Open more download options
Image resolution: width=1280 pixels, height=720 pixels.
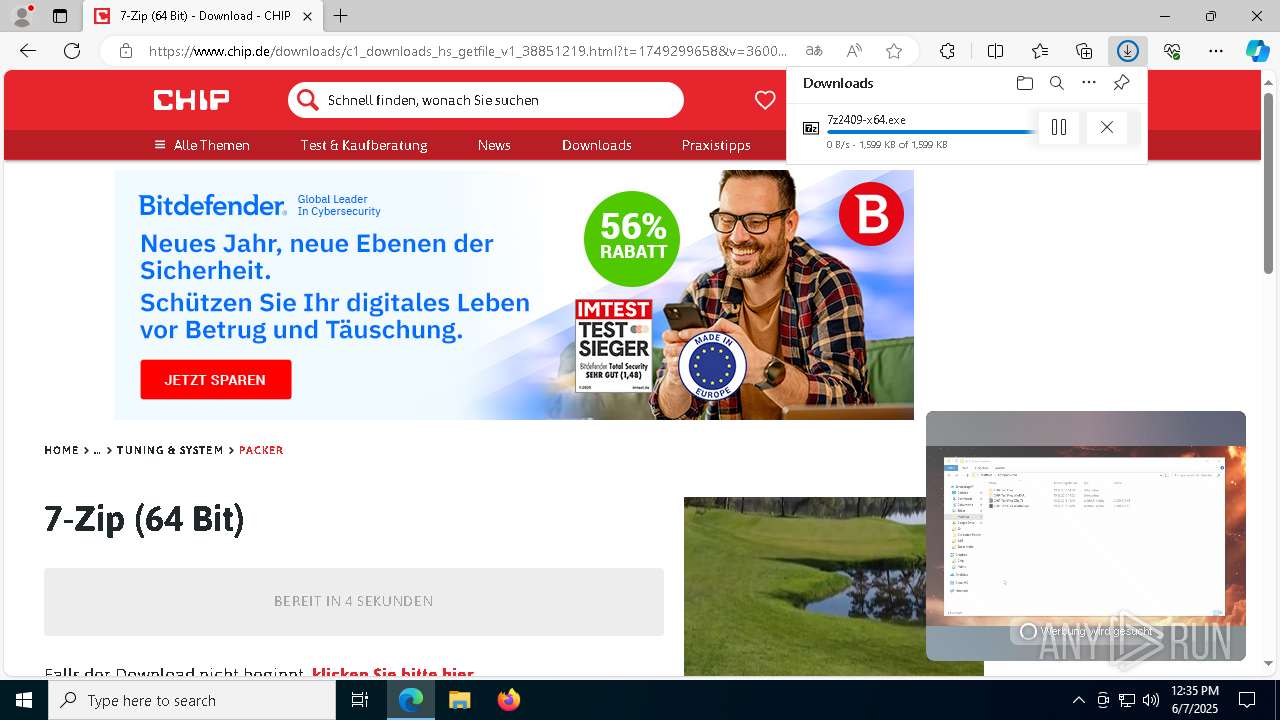tap(1089, 83)
